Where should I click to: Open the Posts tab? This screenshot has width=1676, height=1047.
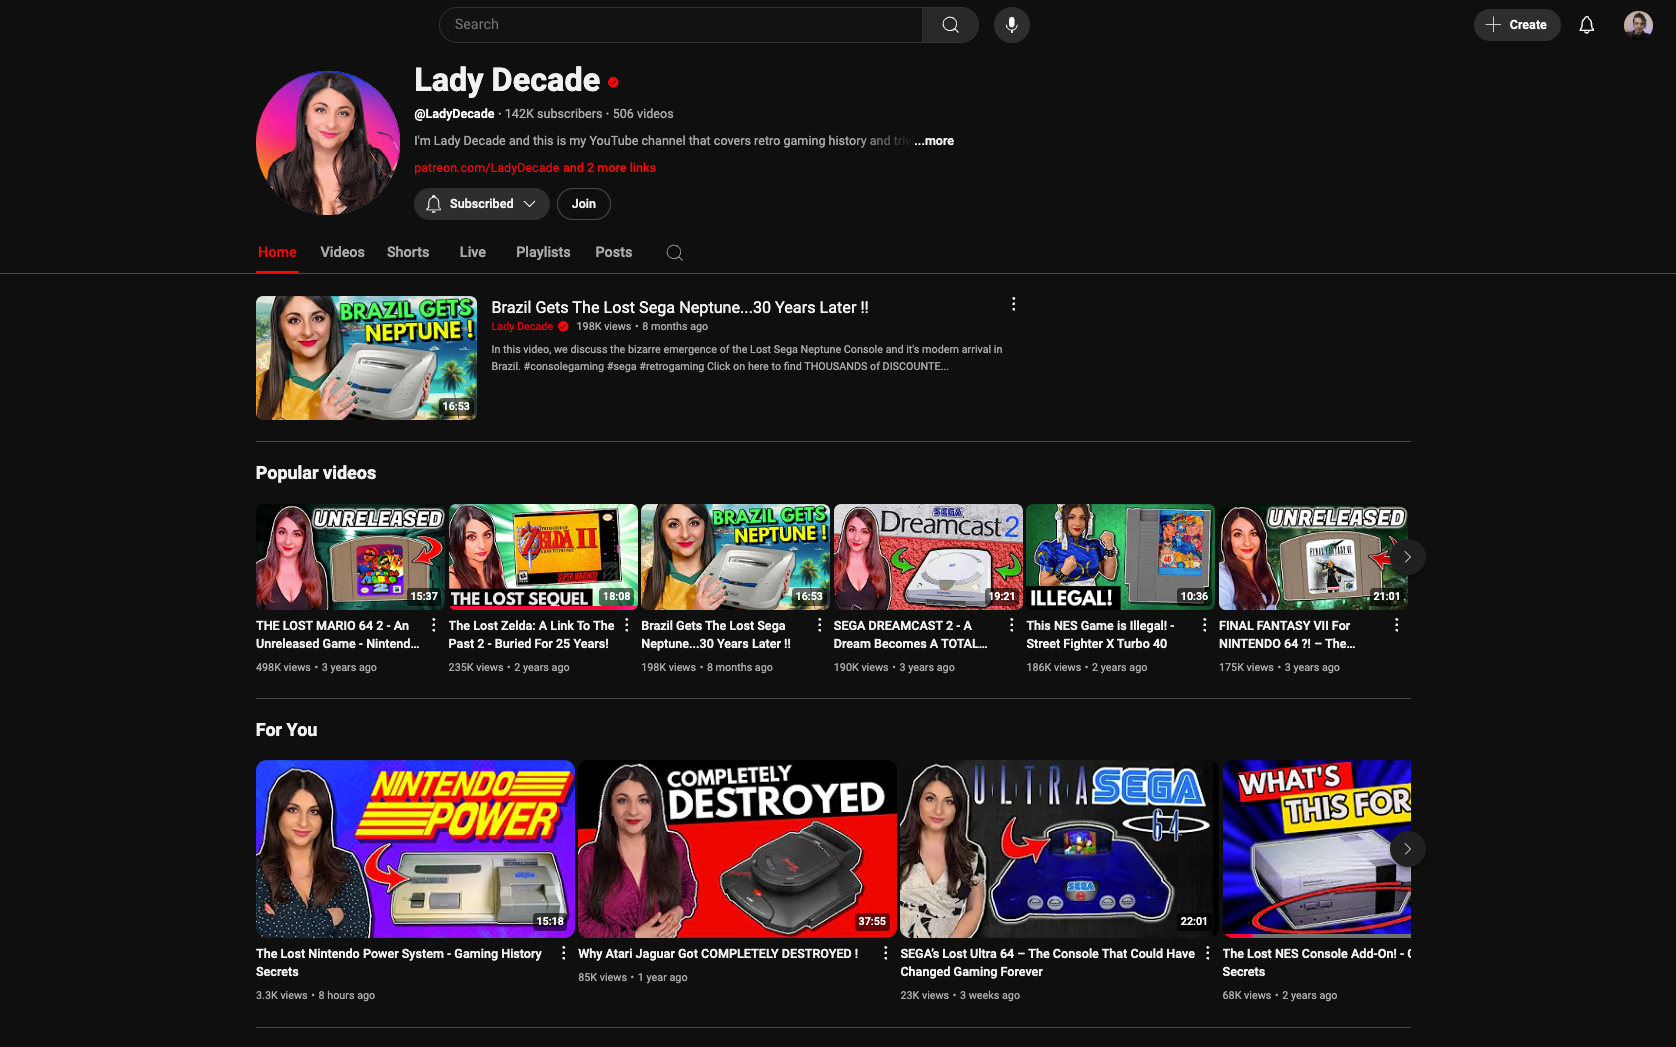614,253
